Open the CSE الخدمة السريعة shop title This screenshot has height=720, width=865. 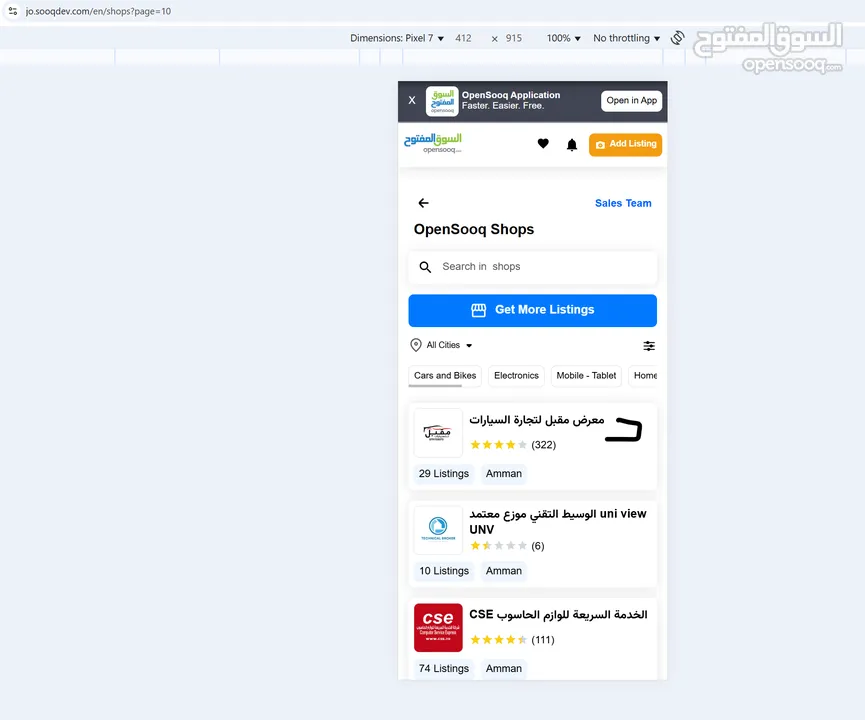tap(558, 615)
